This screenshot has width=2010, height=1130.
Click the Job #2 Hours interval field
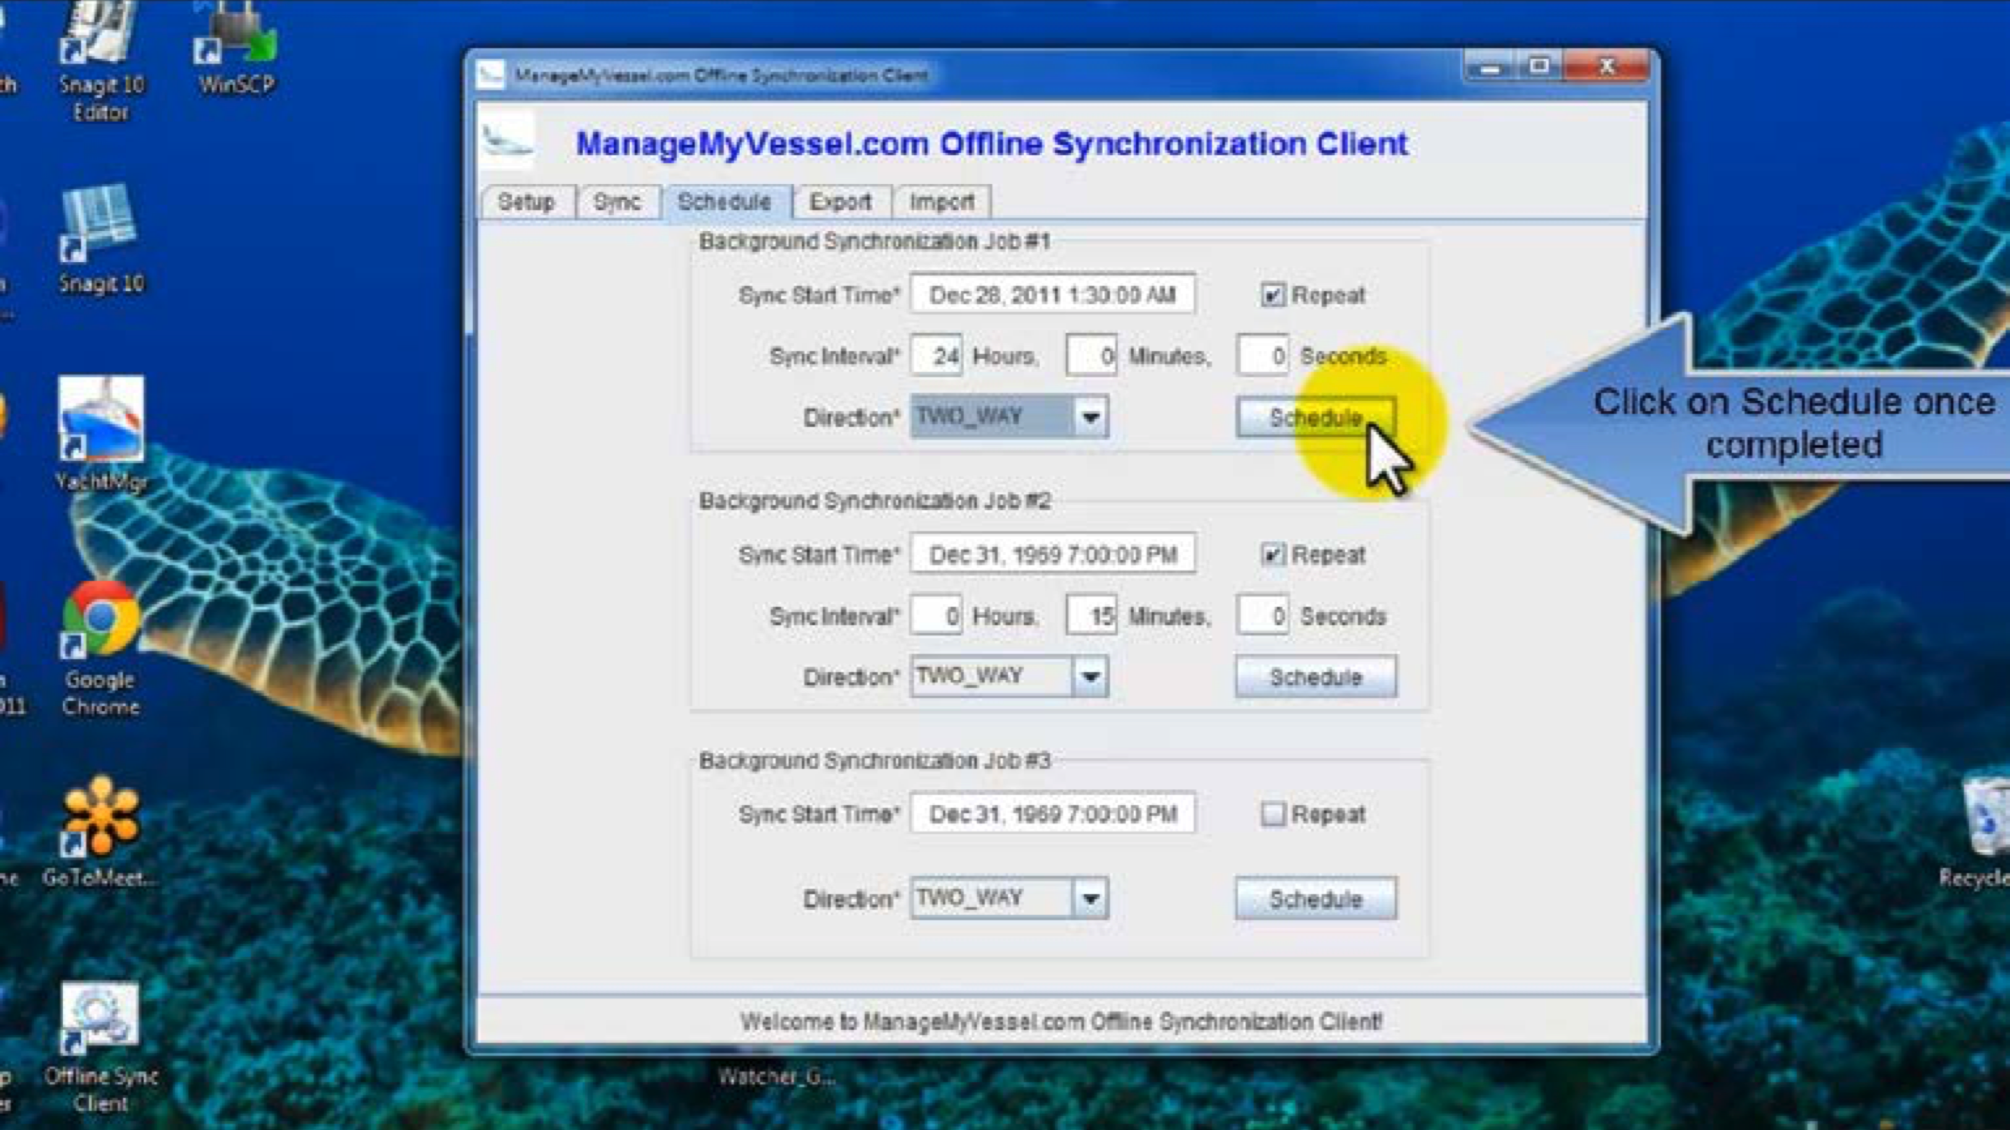[x=937, y=616]
